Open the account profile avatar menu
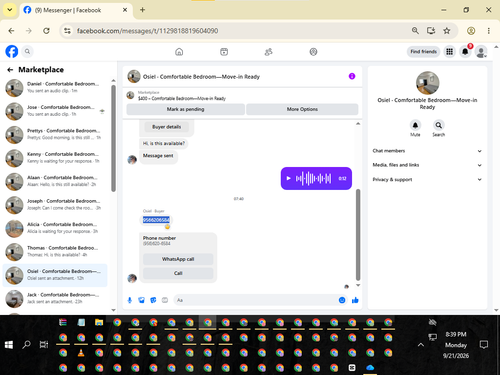Viewport: 500px width, 375px height. coord(481,52)
